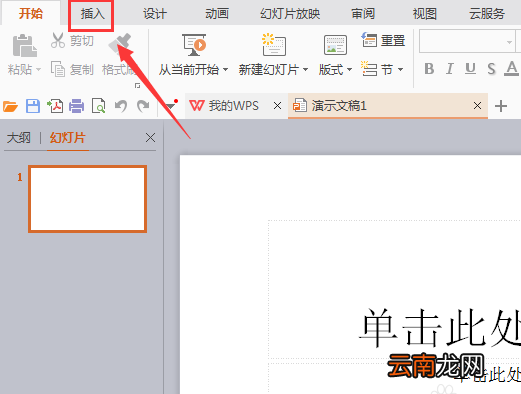The height and width of the screenshot is (394, 521).
Task: Toggle bold formatting
Action: pos(429,69)
